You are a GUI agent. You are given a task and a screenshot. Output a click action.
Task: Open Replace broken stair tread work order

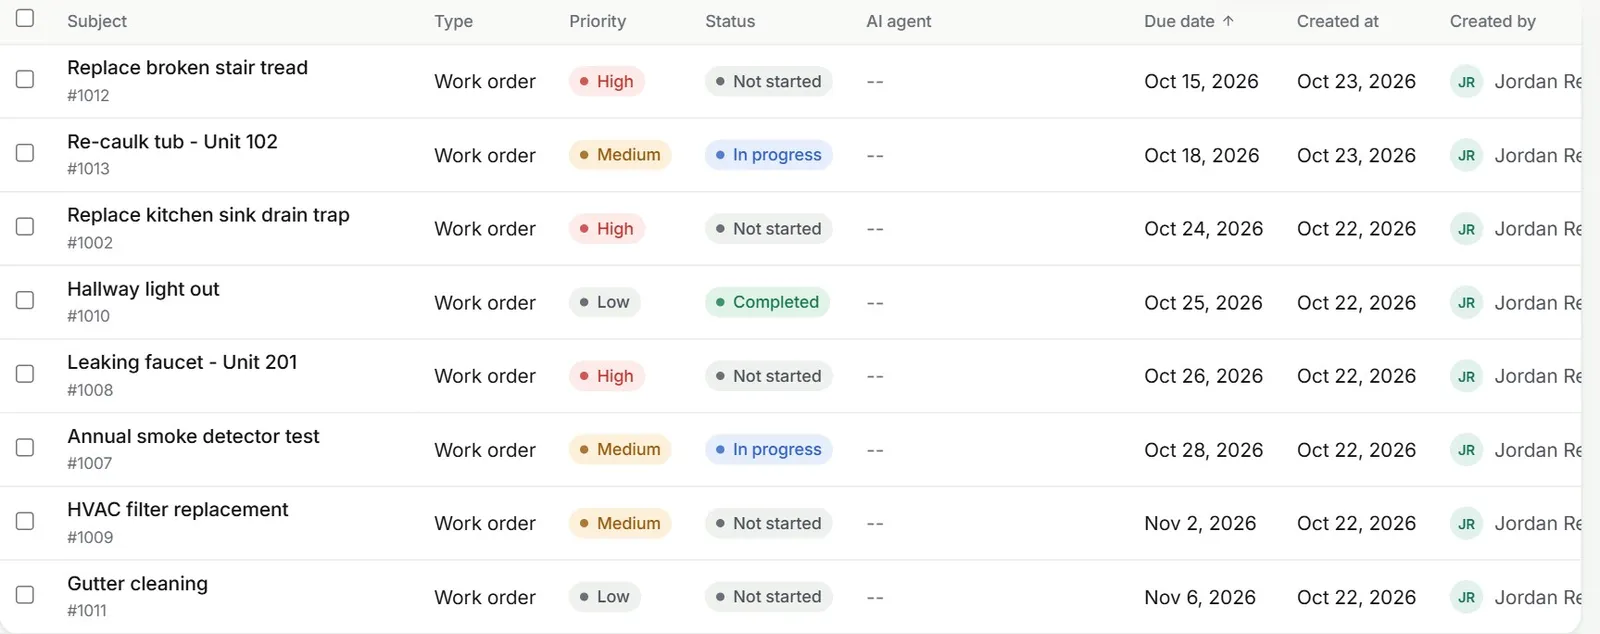point(187,68)
